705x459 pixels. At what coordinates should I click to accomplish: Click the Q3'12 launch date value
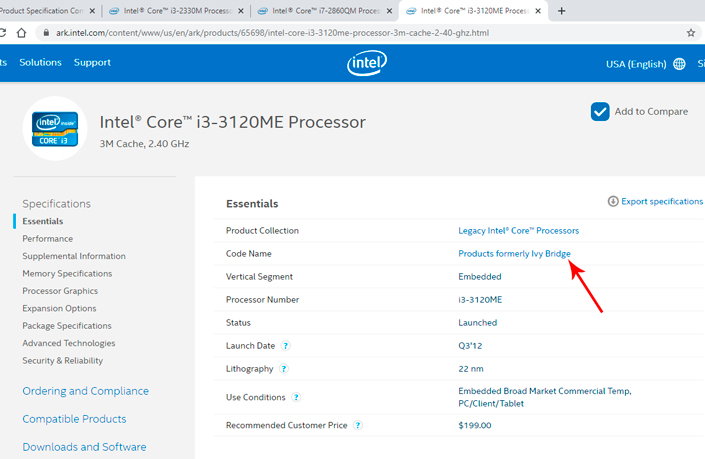pyautogui.click(x=470, y=346)
